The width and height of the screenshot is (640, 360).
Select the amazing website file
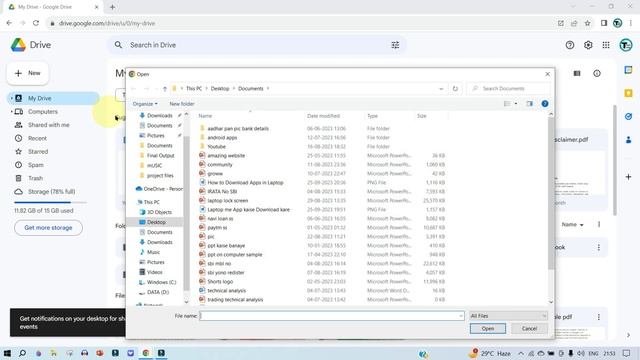[226, 156]
